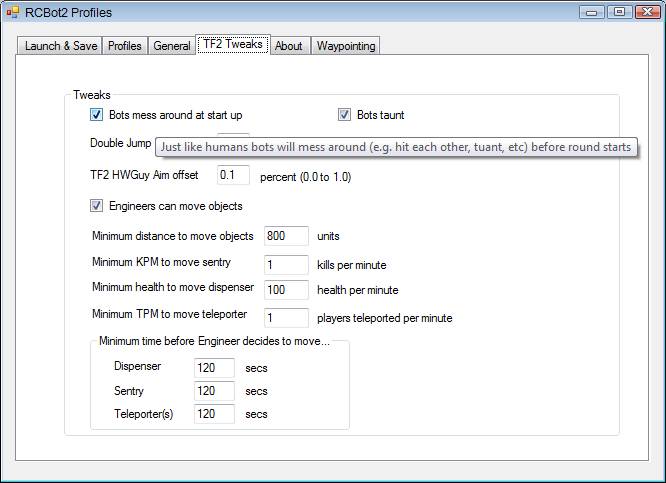Close the RCBot2 Profiles window
Screen dimensions: 666x483
[x=647, y=12]
